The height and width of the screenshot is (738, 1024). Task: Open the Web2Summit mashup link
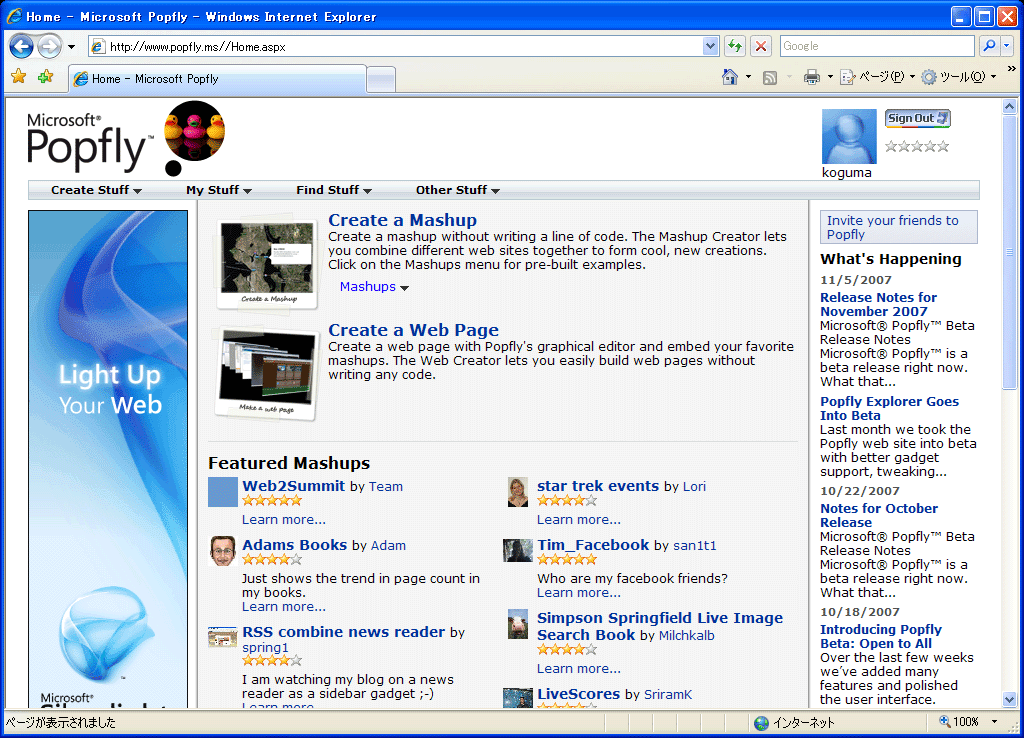pos(293,486)
